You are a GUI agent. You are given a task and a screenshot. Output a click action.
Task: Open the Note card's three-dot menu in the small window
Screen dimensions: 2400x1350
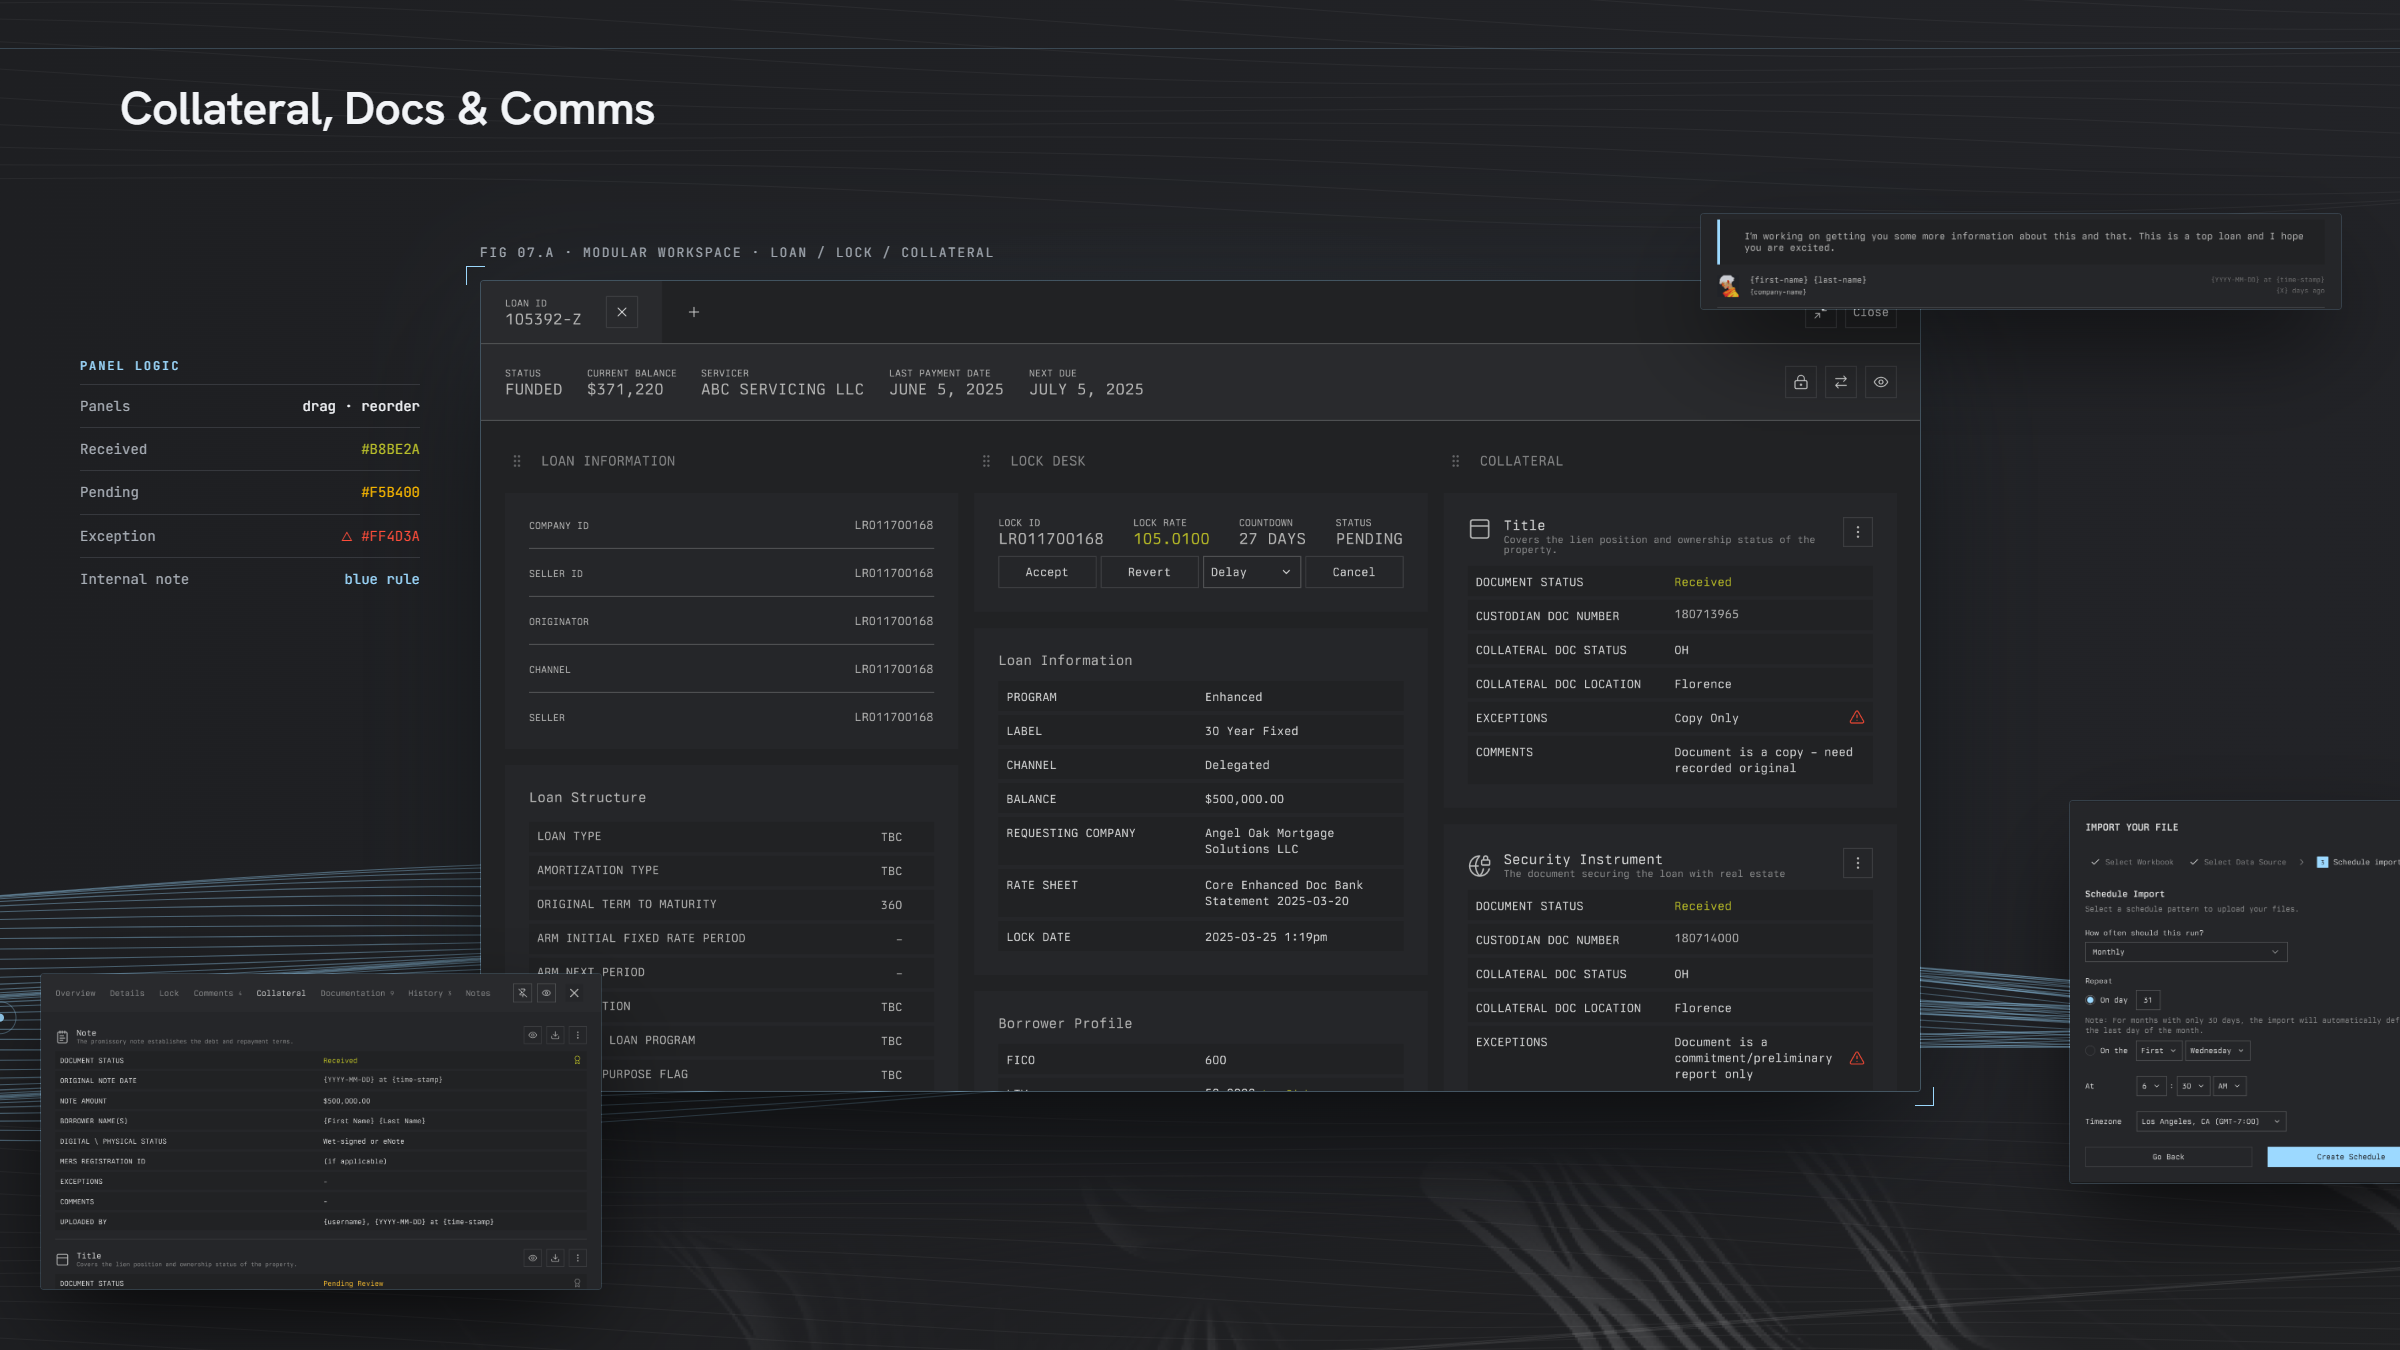pyautogui.click(x=578, y=1035)
